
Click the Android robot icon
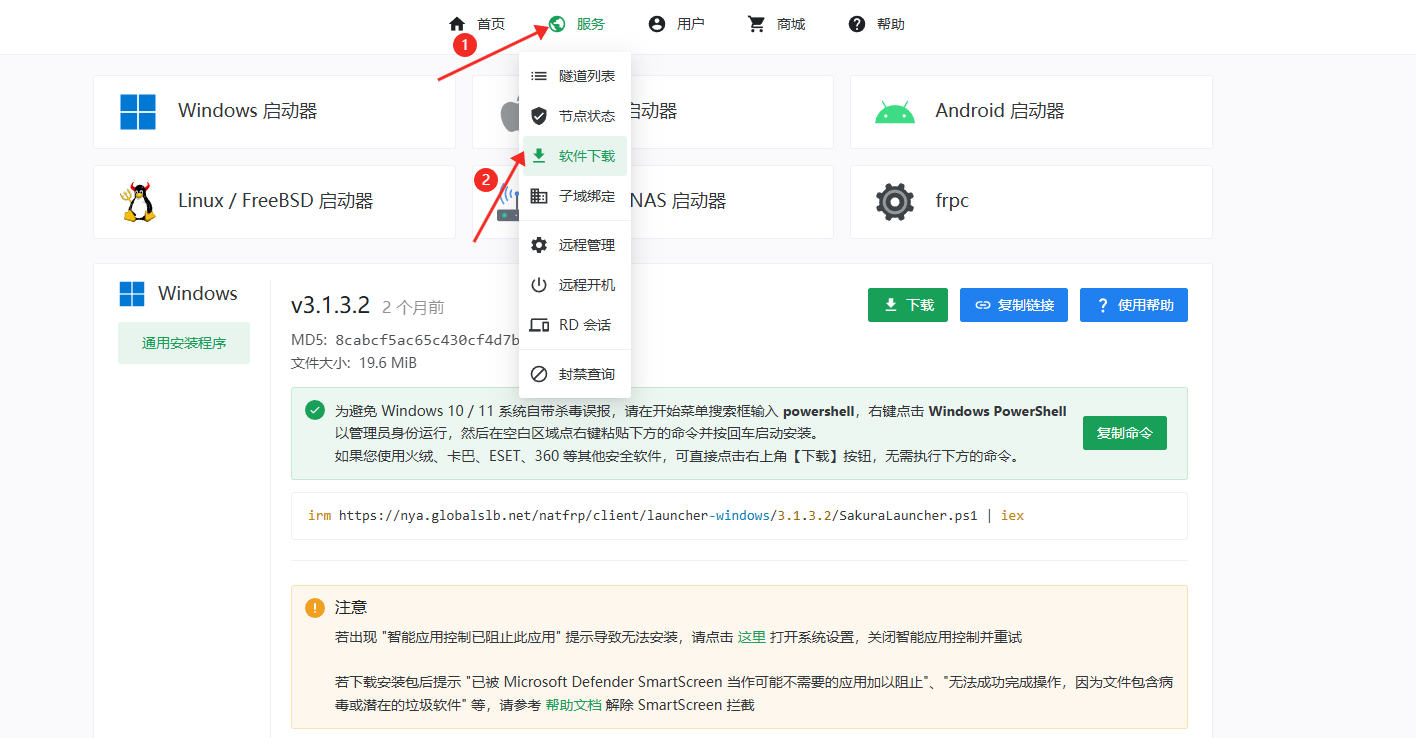click(x=894, y=112)
